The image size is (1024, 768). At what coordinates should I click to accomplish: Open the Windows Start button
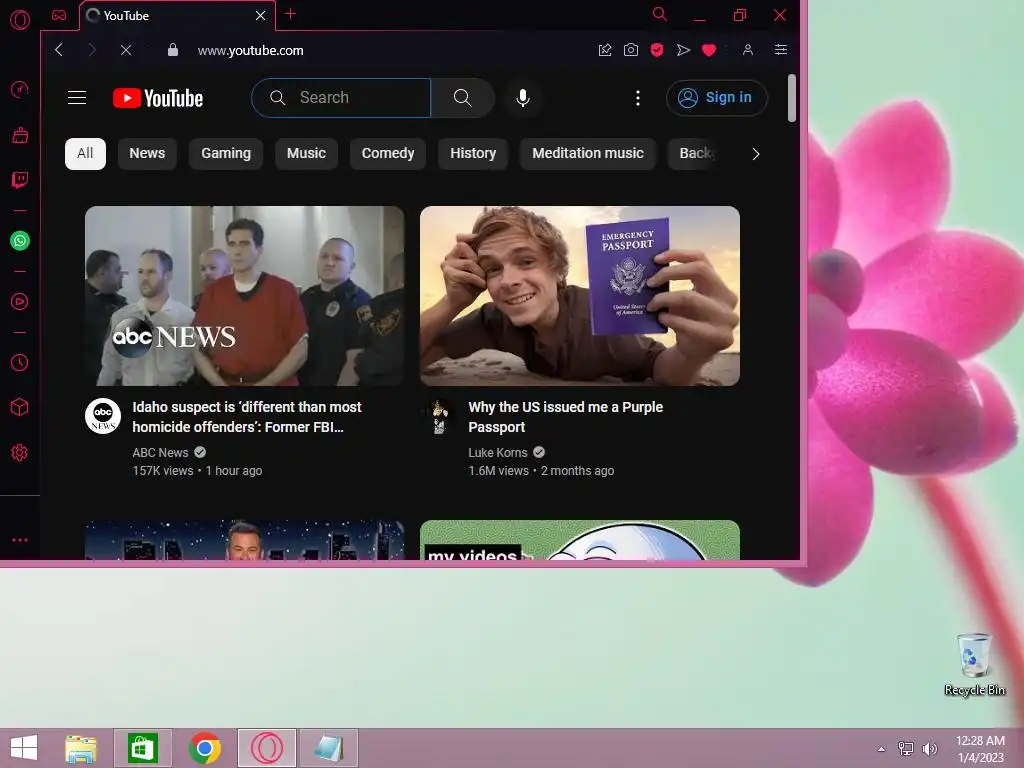pyautogui.click(x=24, y=748)
